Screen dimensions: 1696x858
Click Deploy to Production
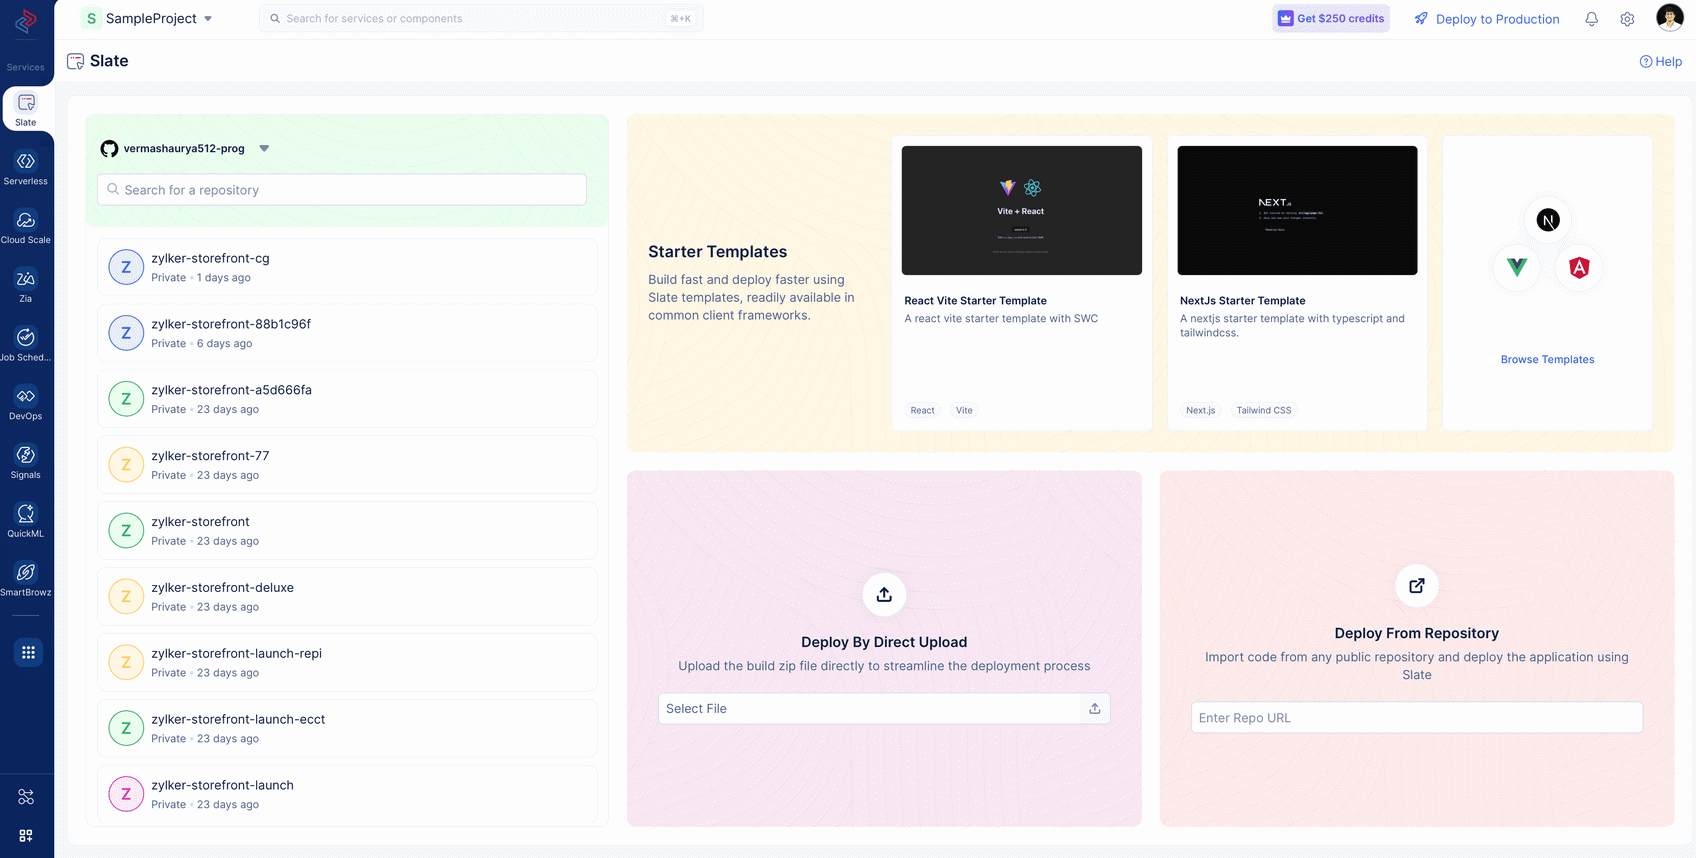point(1487,19)
